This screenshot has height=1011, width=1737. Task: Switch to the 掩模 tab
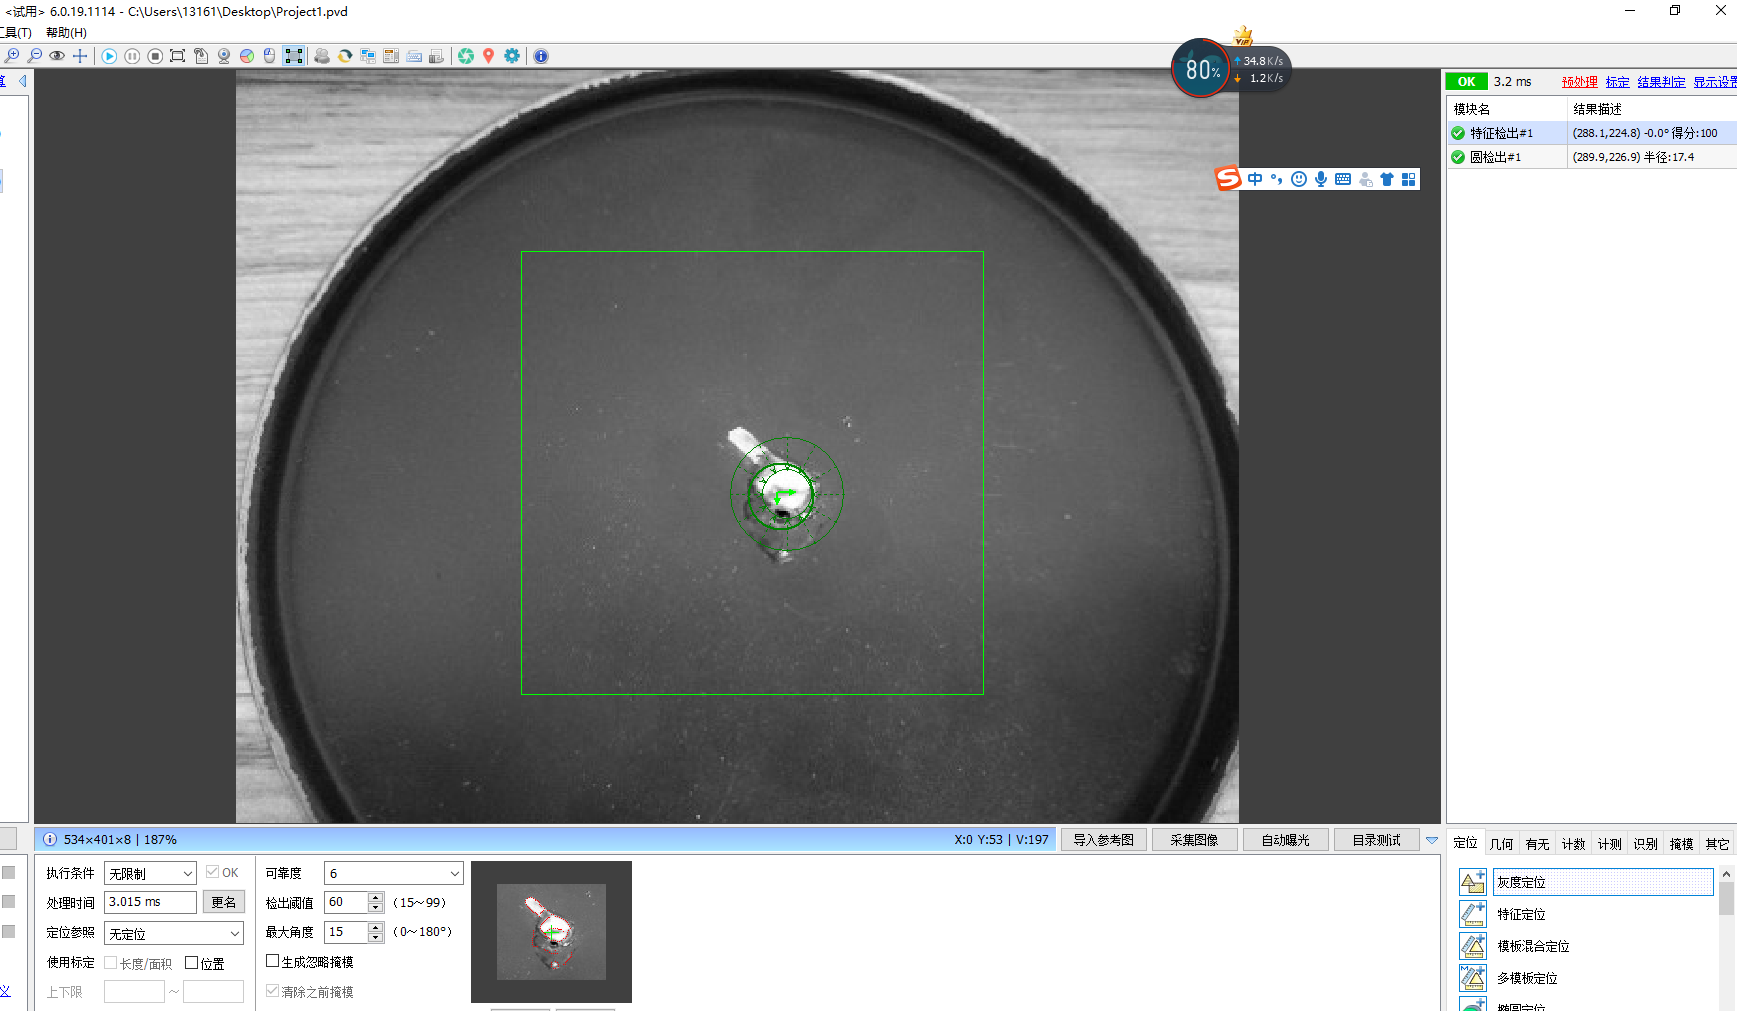(x=1682, y=844)
